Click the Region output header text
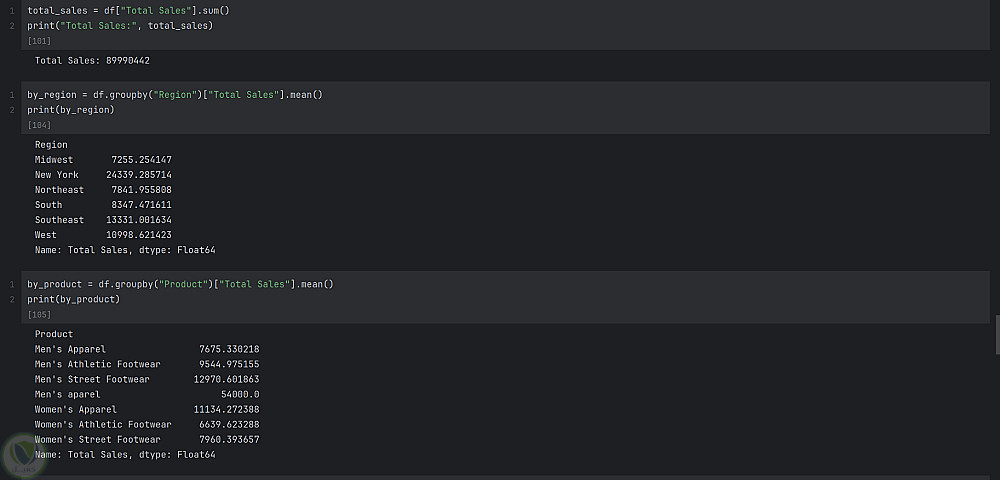The width and height of the screenshot is (1000, 480). click(x=51, y=145)
